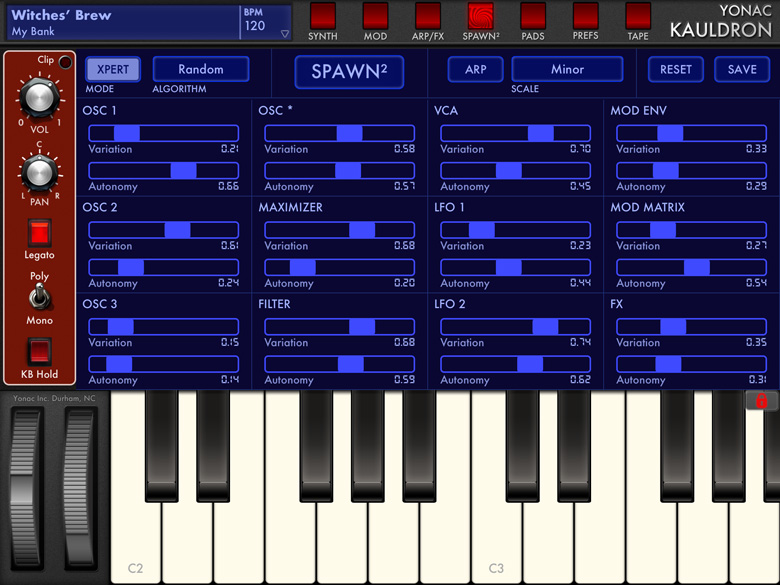Click the left pitch bend wheel

[x=25, y=488]
